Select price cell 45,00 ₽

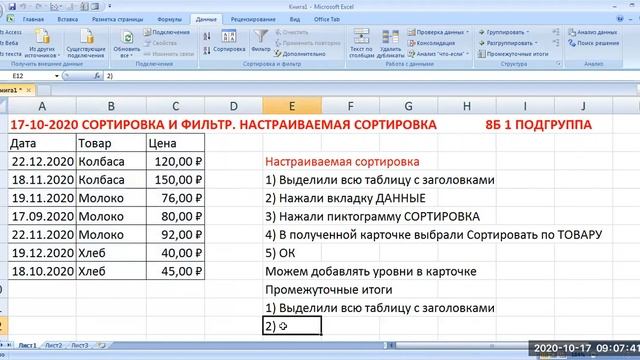tap(176, 271)
